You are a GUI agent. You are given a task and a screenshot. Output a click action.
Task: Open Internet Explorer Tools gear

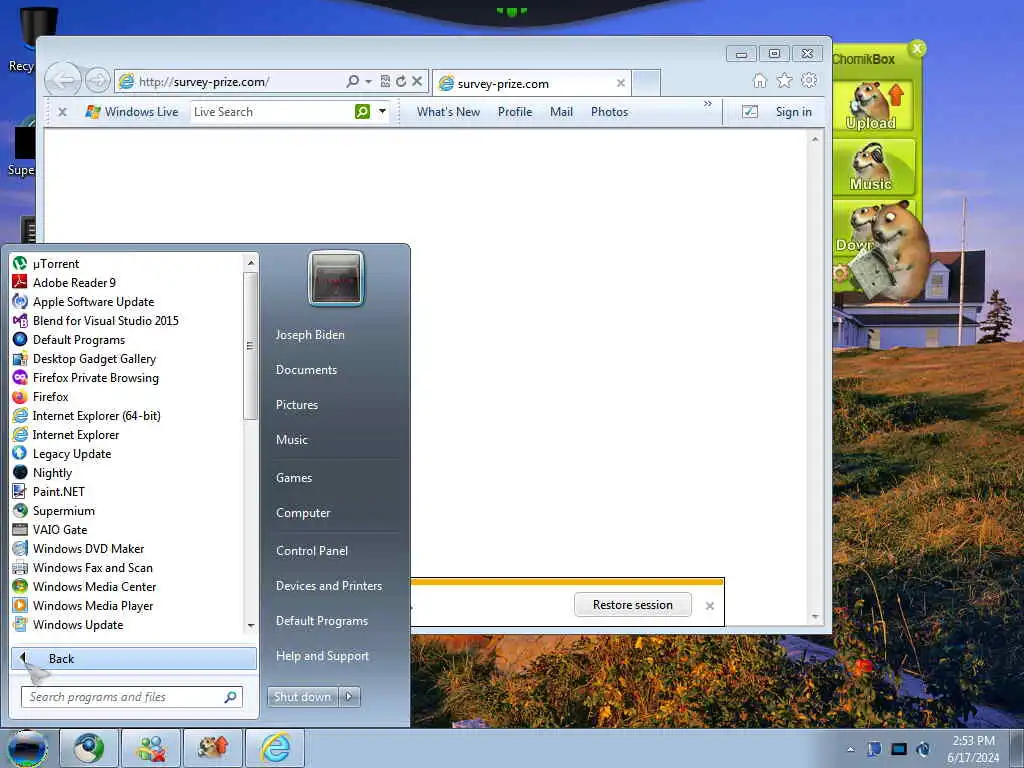(809, 80)
